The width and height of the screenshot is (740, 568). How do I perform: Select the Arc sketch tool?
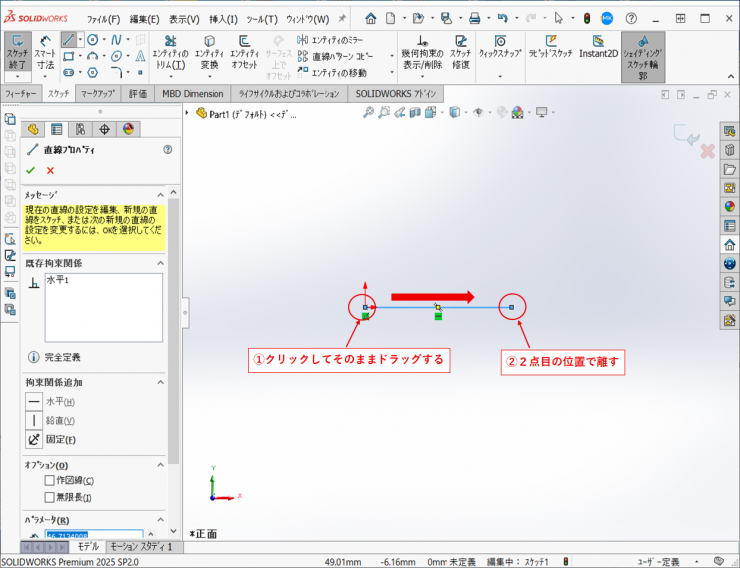pyautogui.click(x=92, y=56)
